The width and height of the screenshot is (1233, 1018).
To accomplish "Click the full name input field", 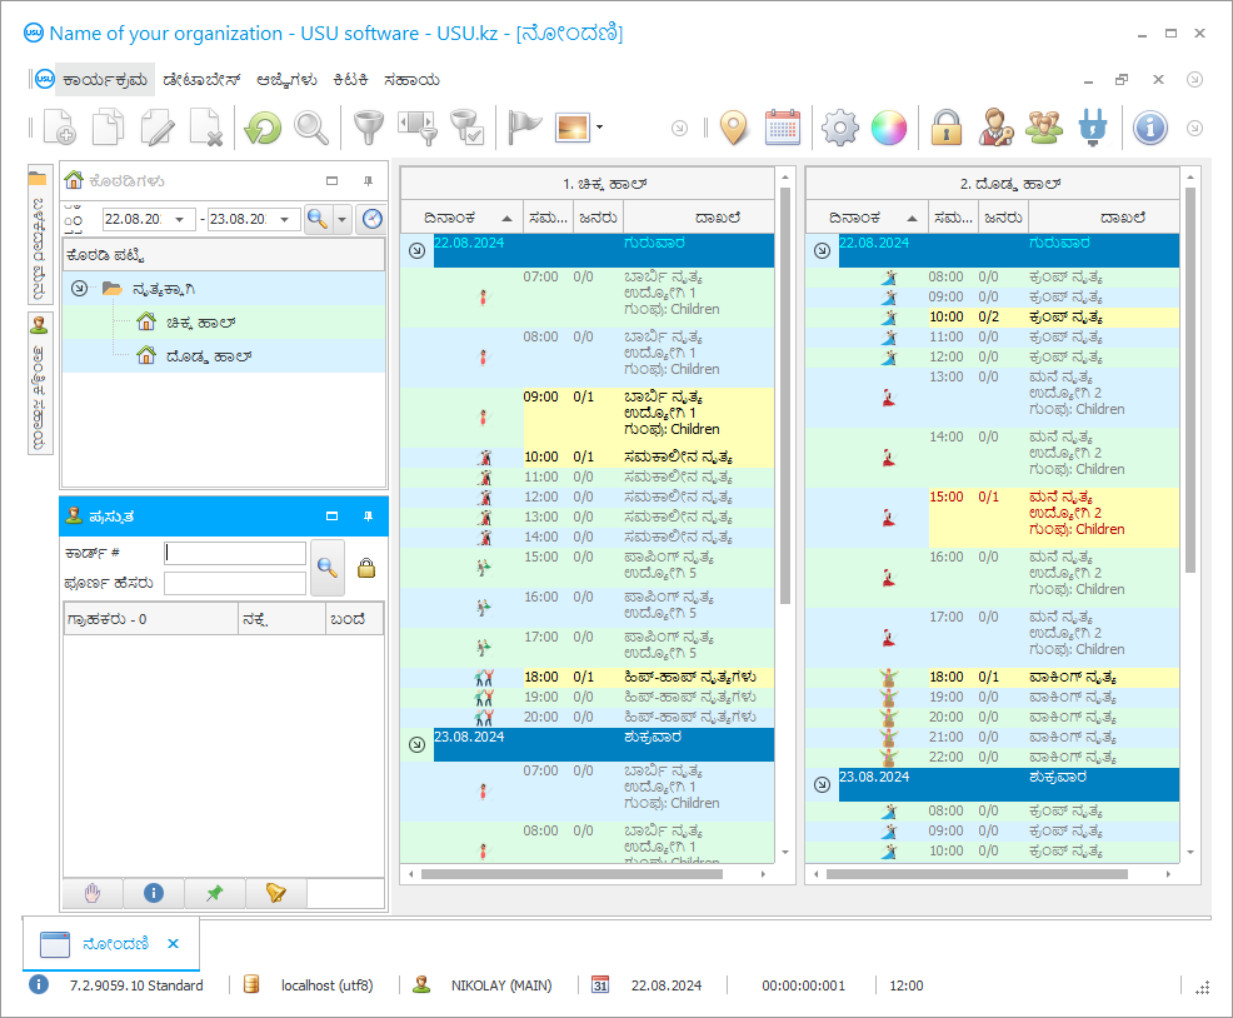I will pyautogui.click(x=235, y=583).
